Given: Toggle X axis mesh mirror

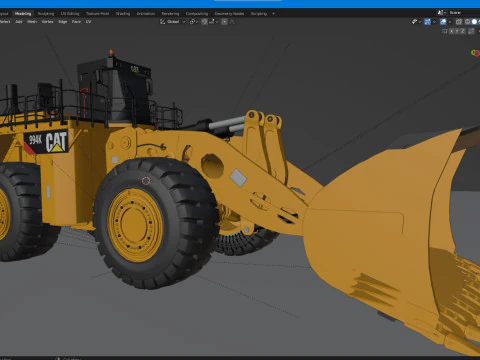Looking at the screenshot, I should (x=452, y=31).
